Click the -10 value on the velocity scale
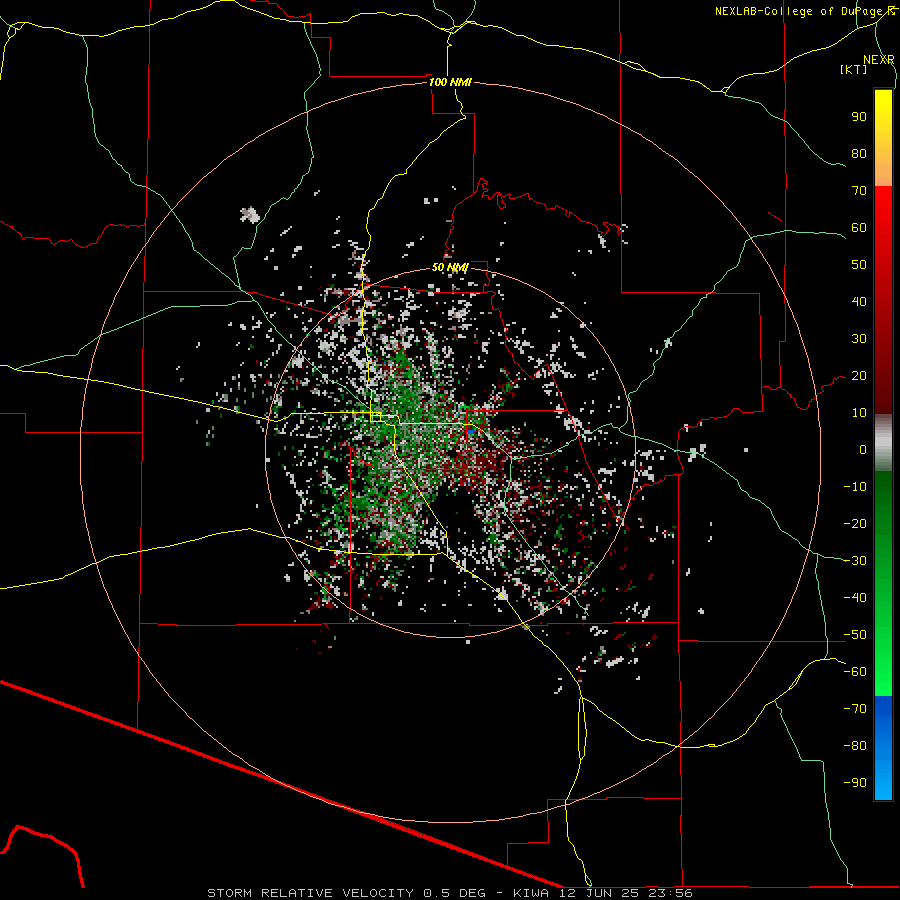900x900 pixels. tap(855, 487)
